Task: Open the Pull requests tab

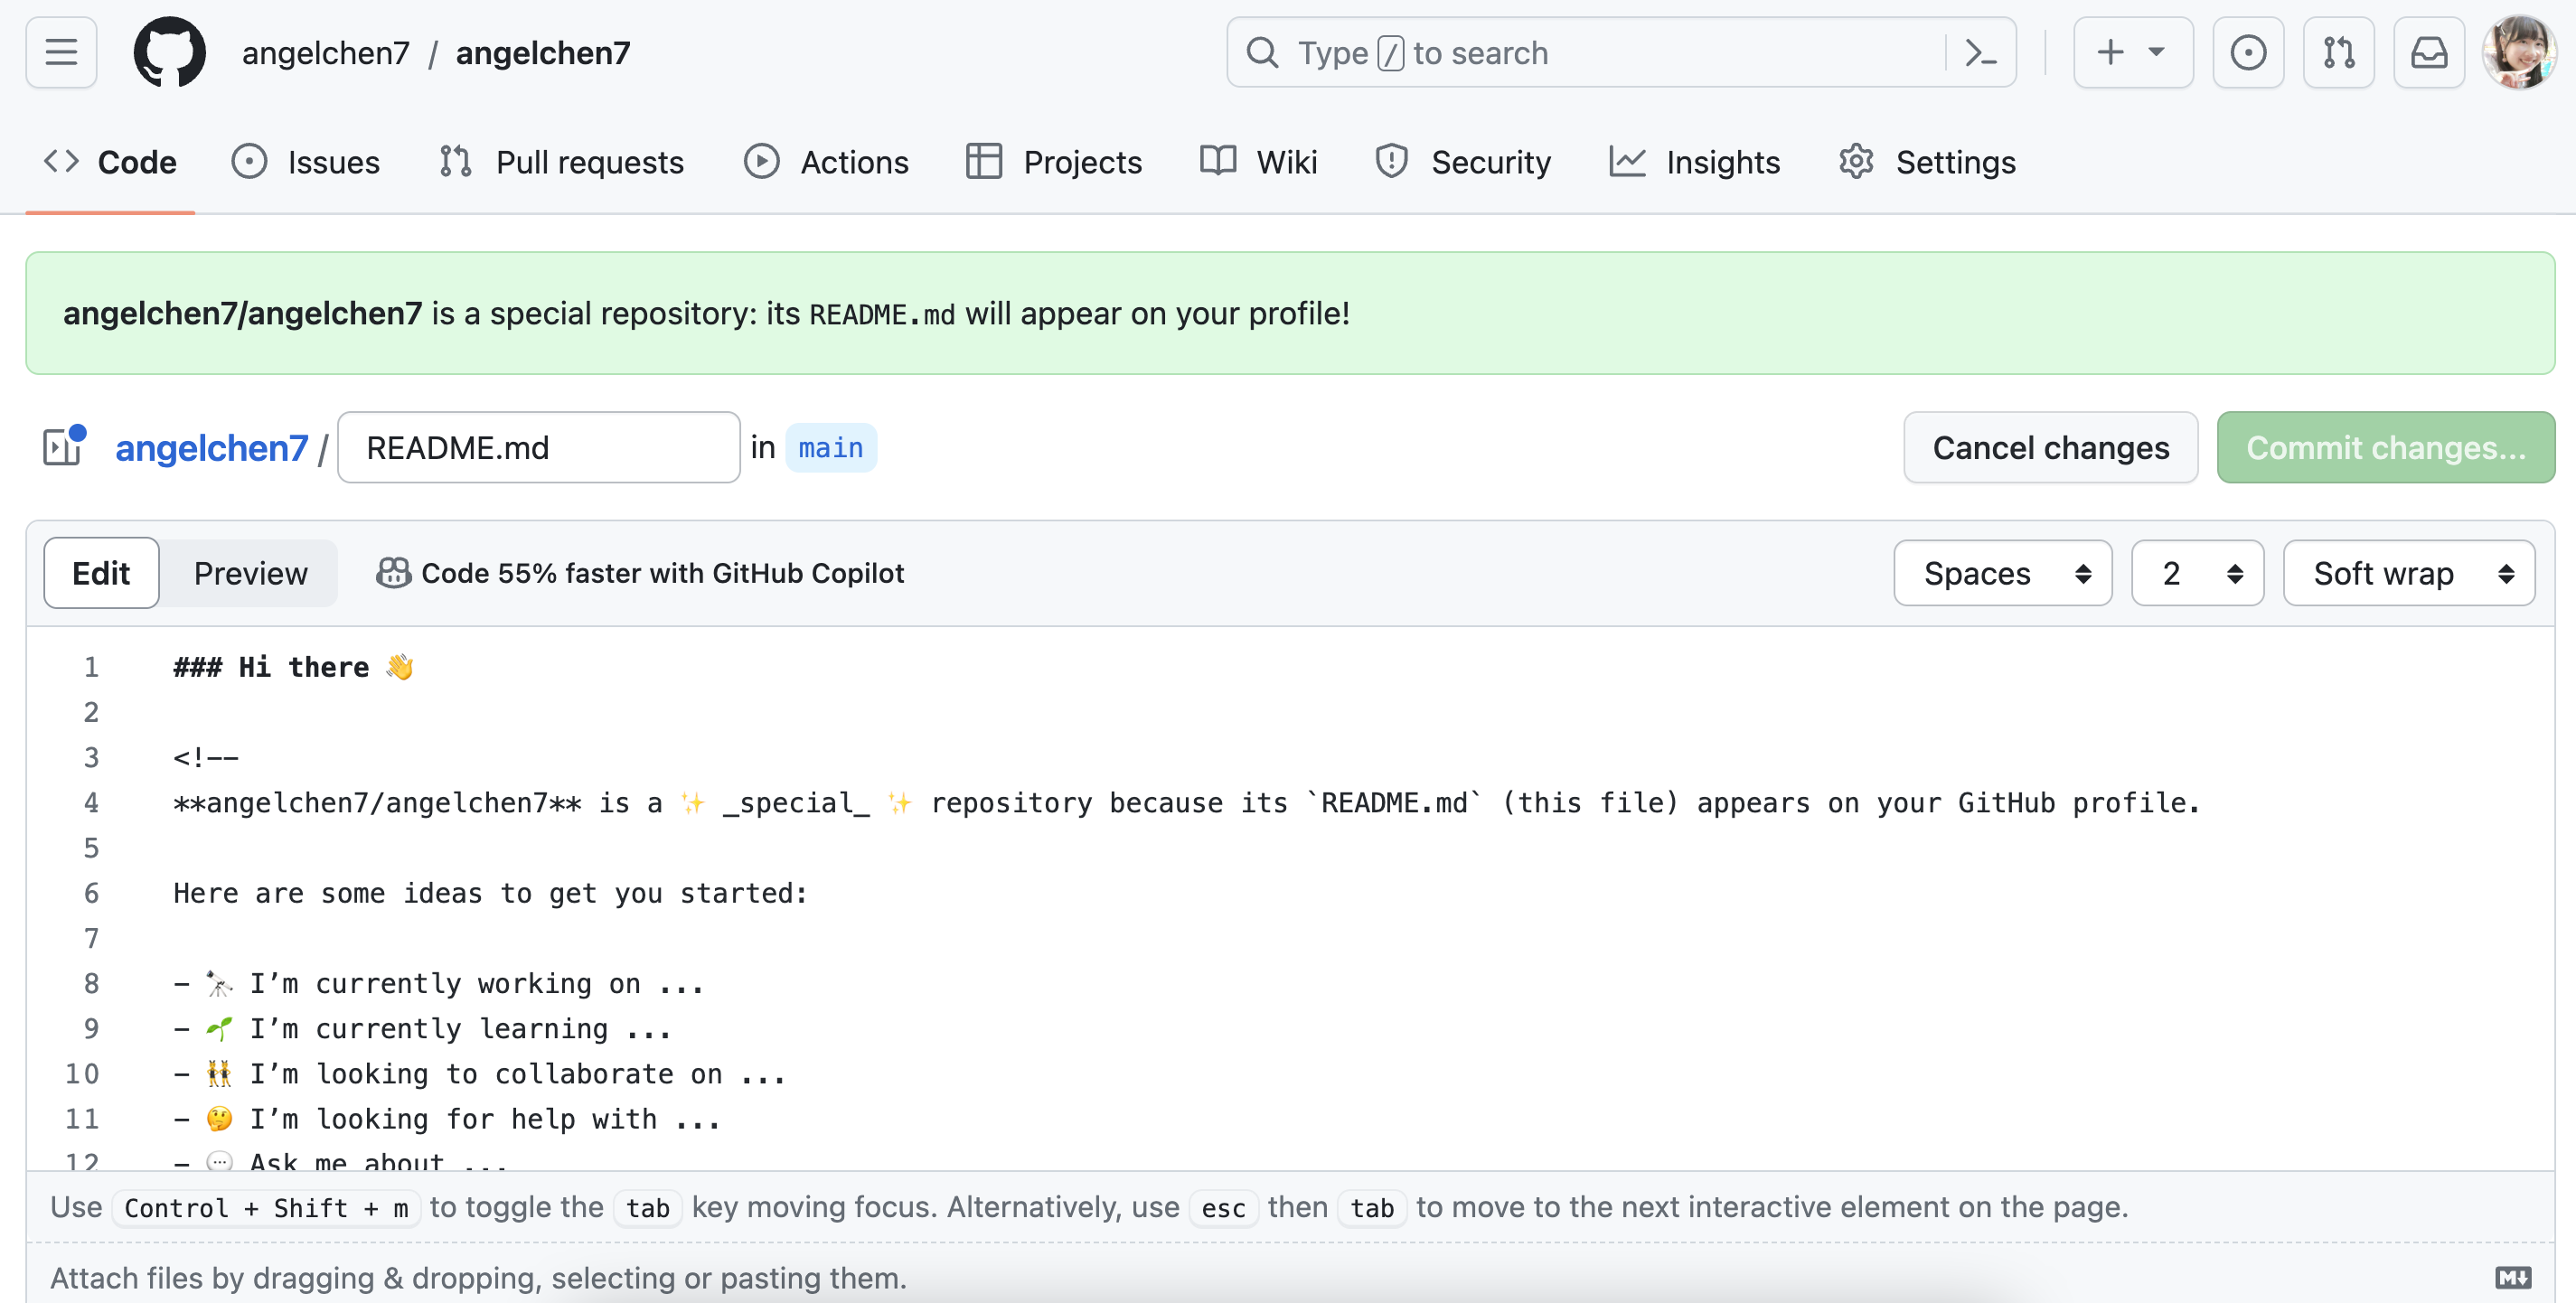Action: coord(560,161)
